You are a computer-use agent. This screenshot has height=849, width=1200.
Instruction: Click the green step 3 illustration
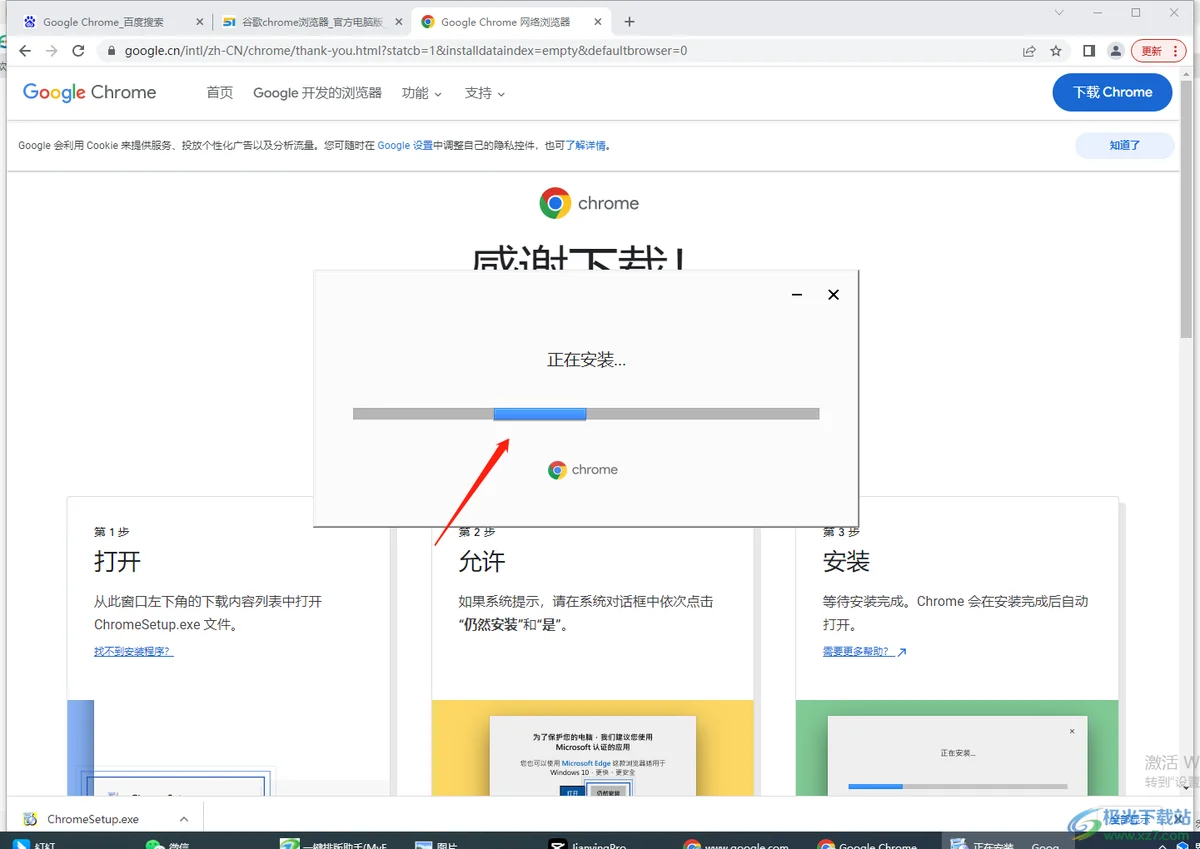957,748
